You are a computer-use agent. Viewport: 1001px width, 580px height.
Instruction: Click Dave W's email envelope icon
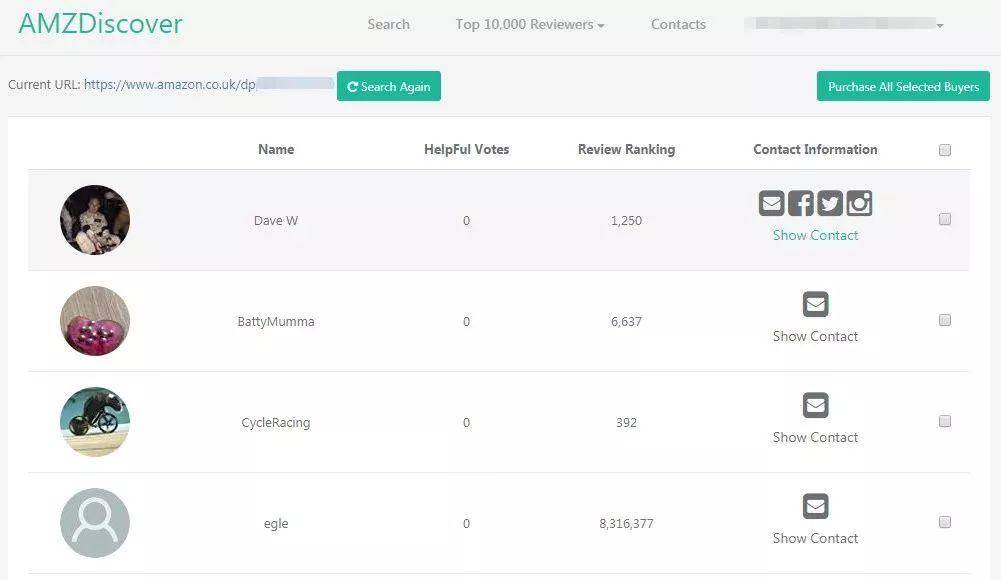pyautogui.click(x=771, y=204)
